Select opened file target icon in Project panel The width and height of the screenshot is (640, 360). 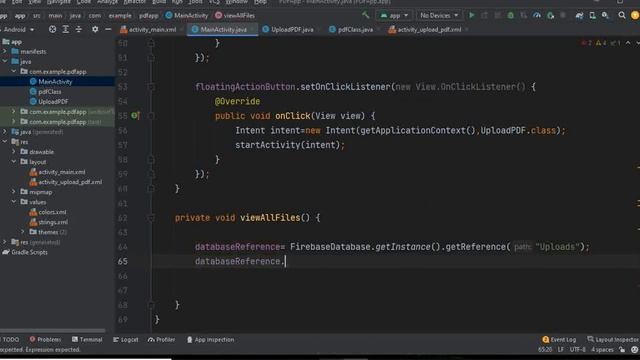(52, 29)
